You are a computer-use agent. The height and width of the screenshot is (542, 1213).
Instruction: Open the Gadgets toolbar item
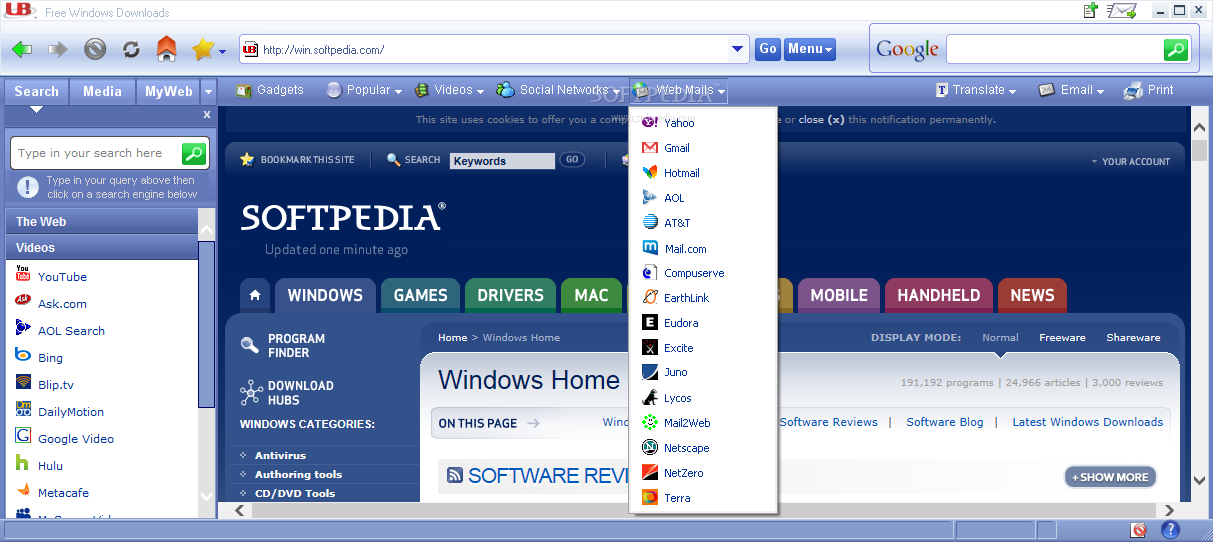point(270,90)
